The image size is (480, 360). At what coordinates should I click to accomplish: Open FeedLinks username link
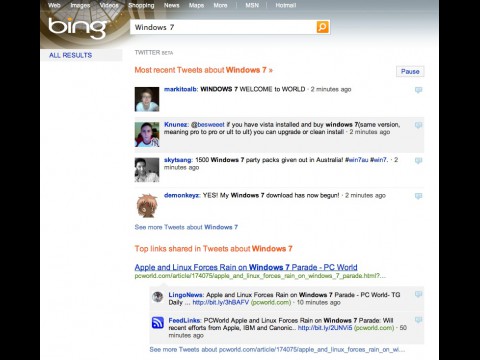[185, 320]
